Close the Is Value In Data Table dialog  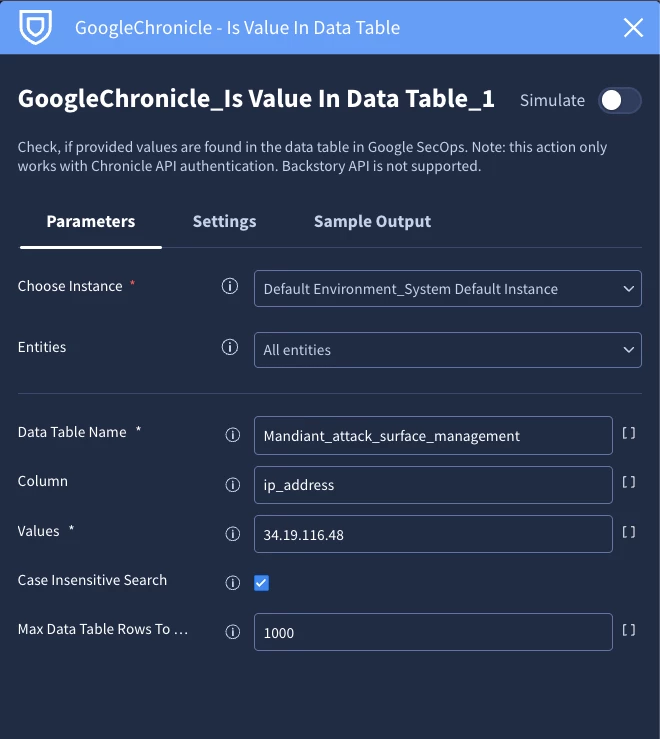point(633,27)
